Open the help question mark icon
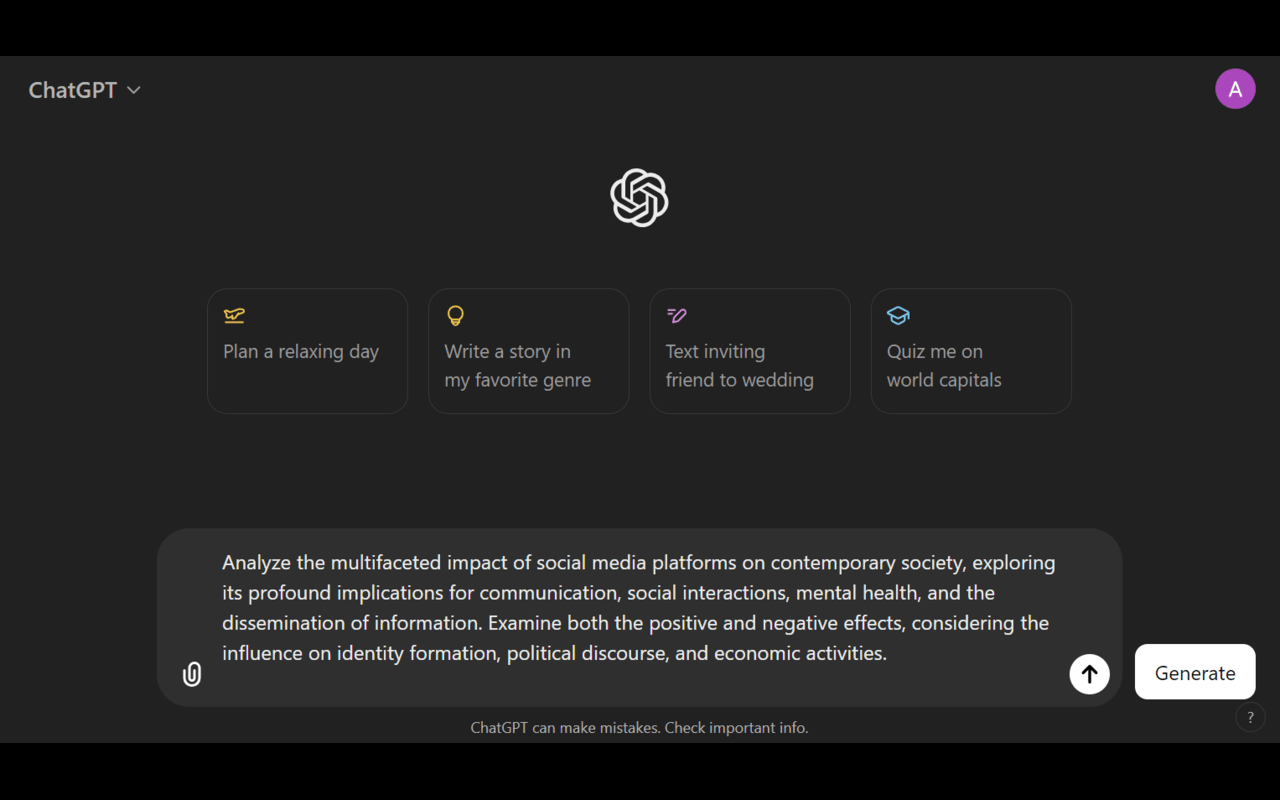 coord(1250,717)
